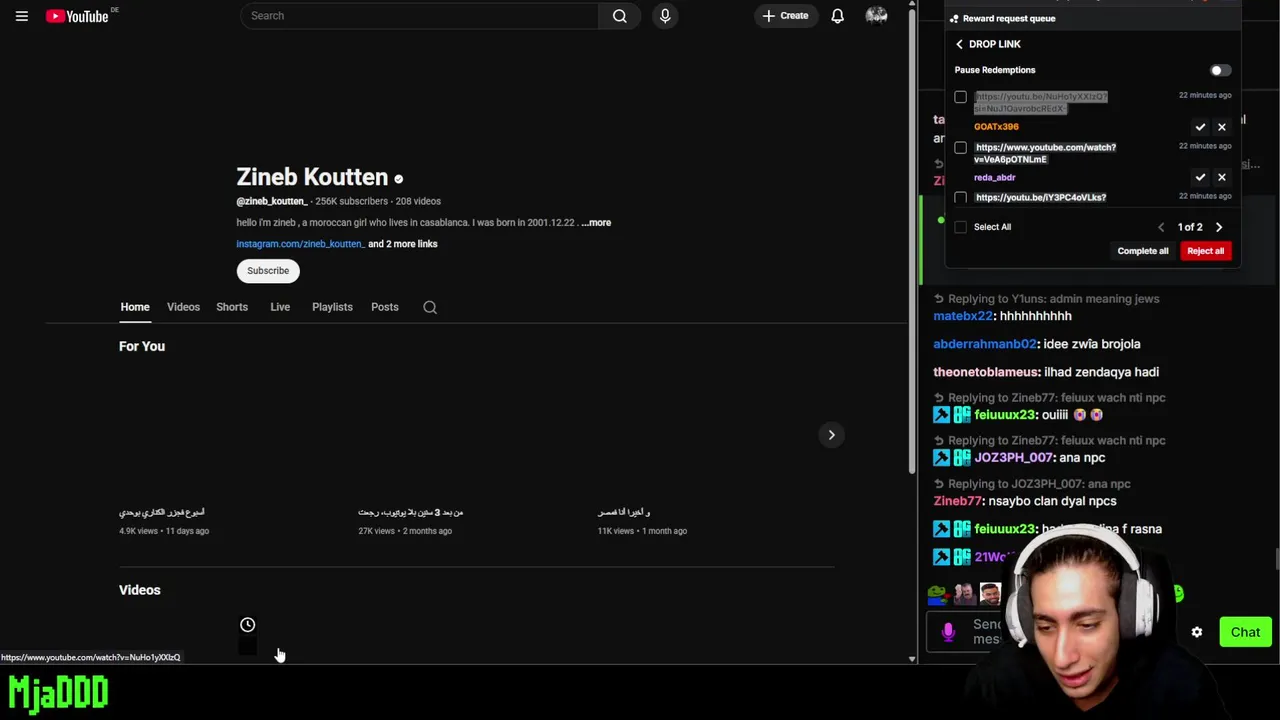Open the highlighted youtu.be/NuHo1yXXIzQ link

point(1040,102)
